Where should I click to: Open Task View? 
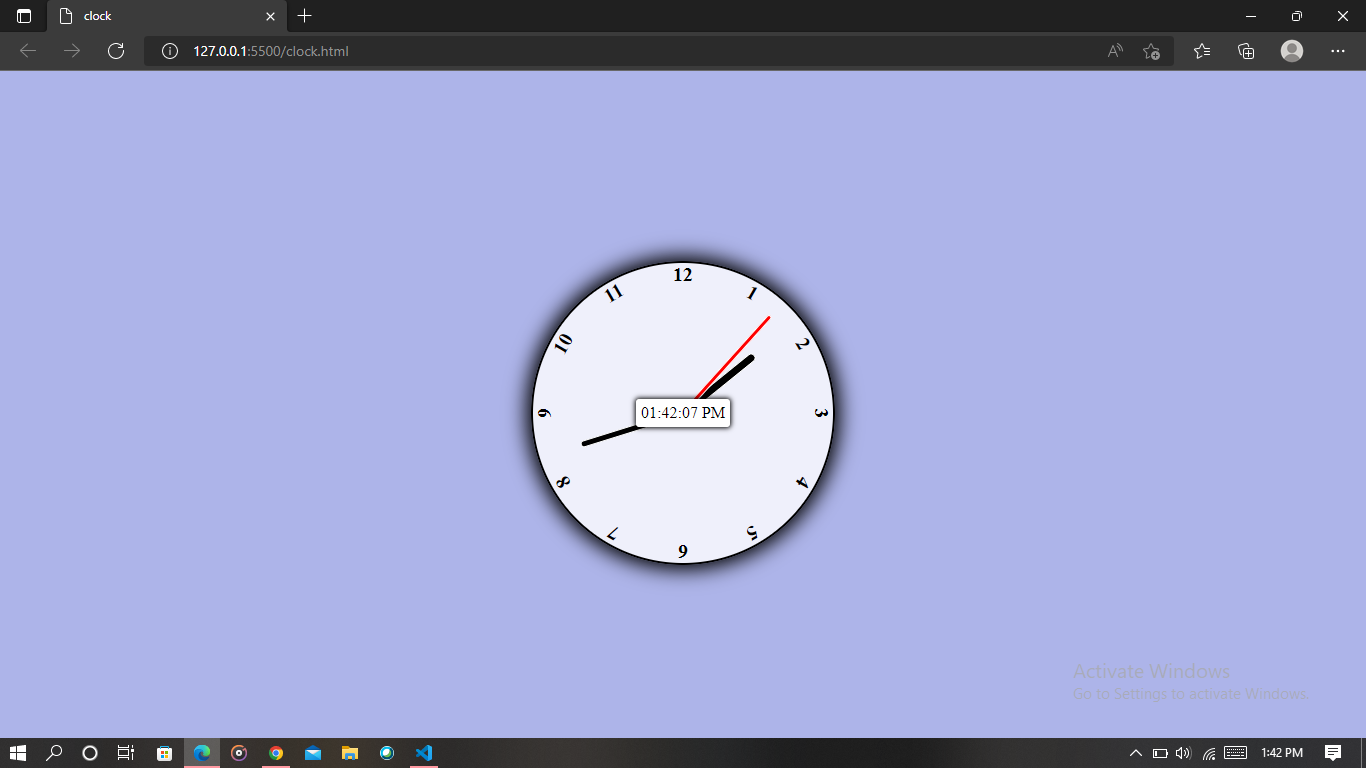(126, 753)
